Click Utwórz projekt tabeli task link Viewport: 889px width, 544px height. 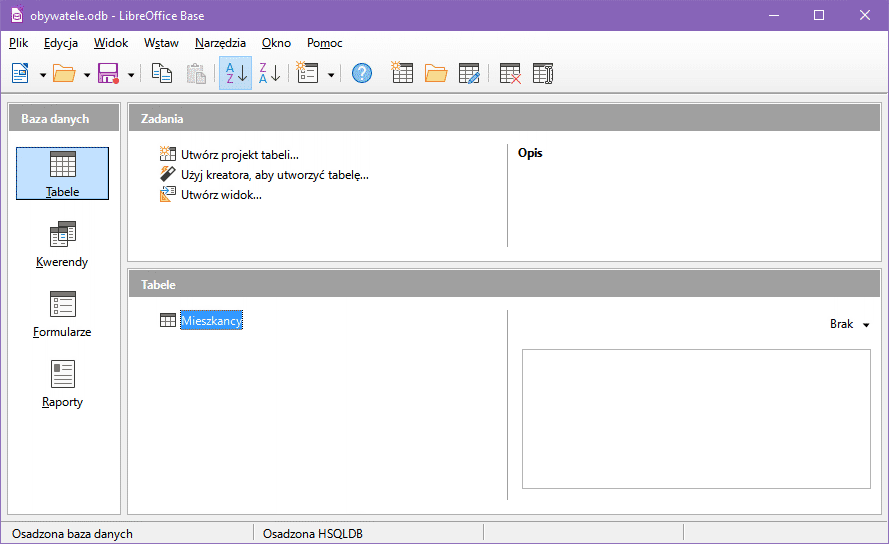[x=239, y=154]
